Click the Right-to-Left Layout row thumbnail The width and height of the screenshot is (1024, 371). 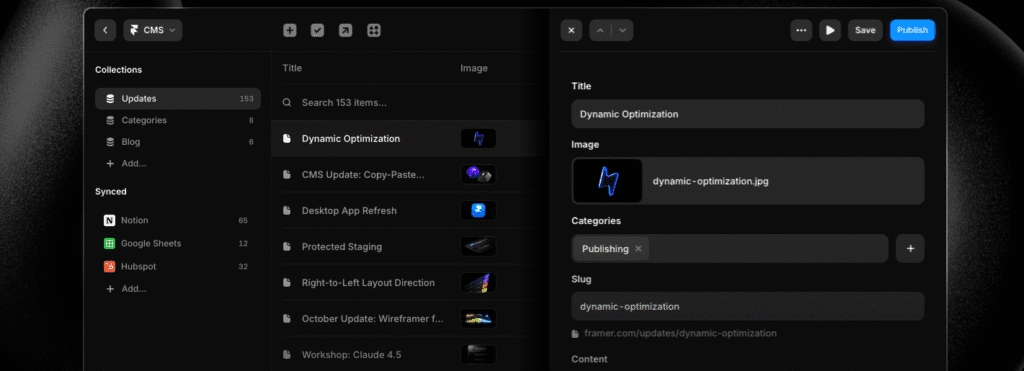click(478, 282)
